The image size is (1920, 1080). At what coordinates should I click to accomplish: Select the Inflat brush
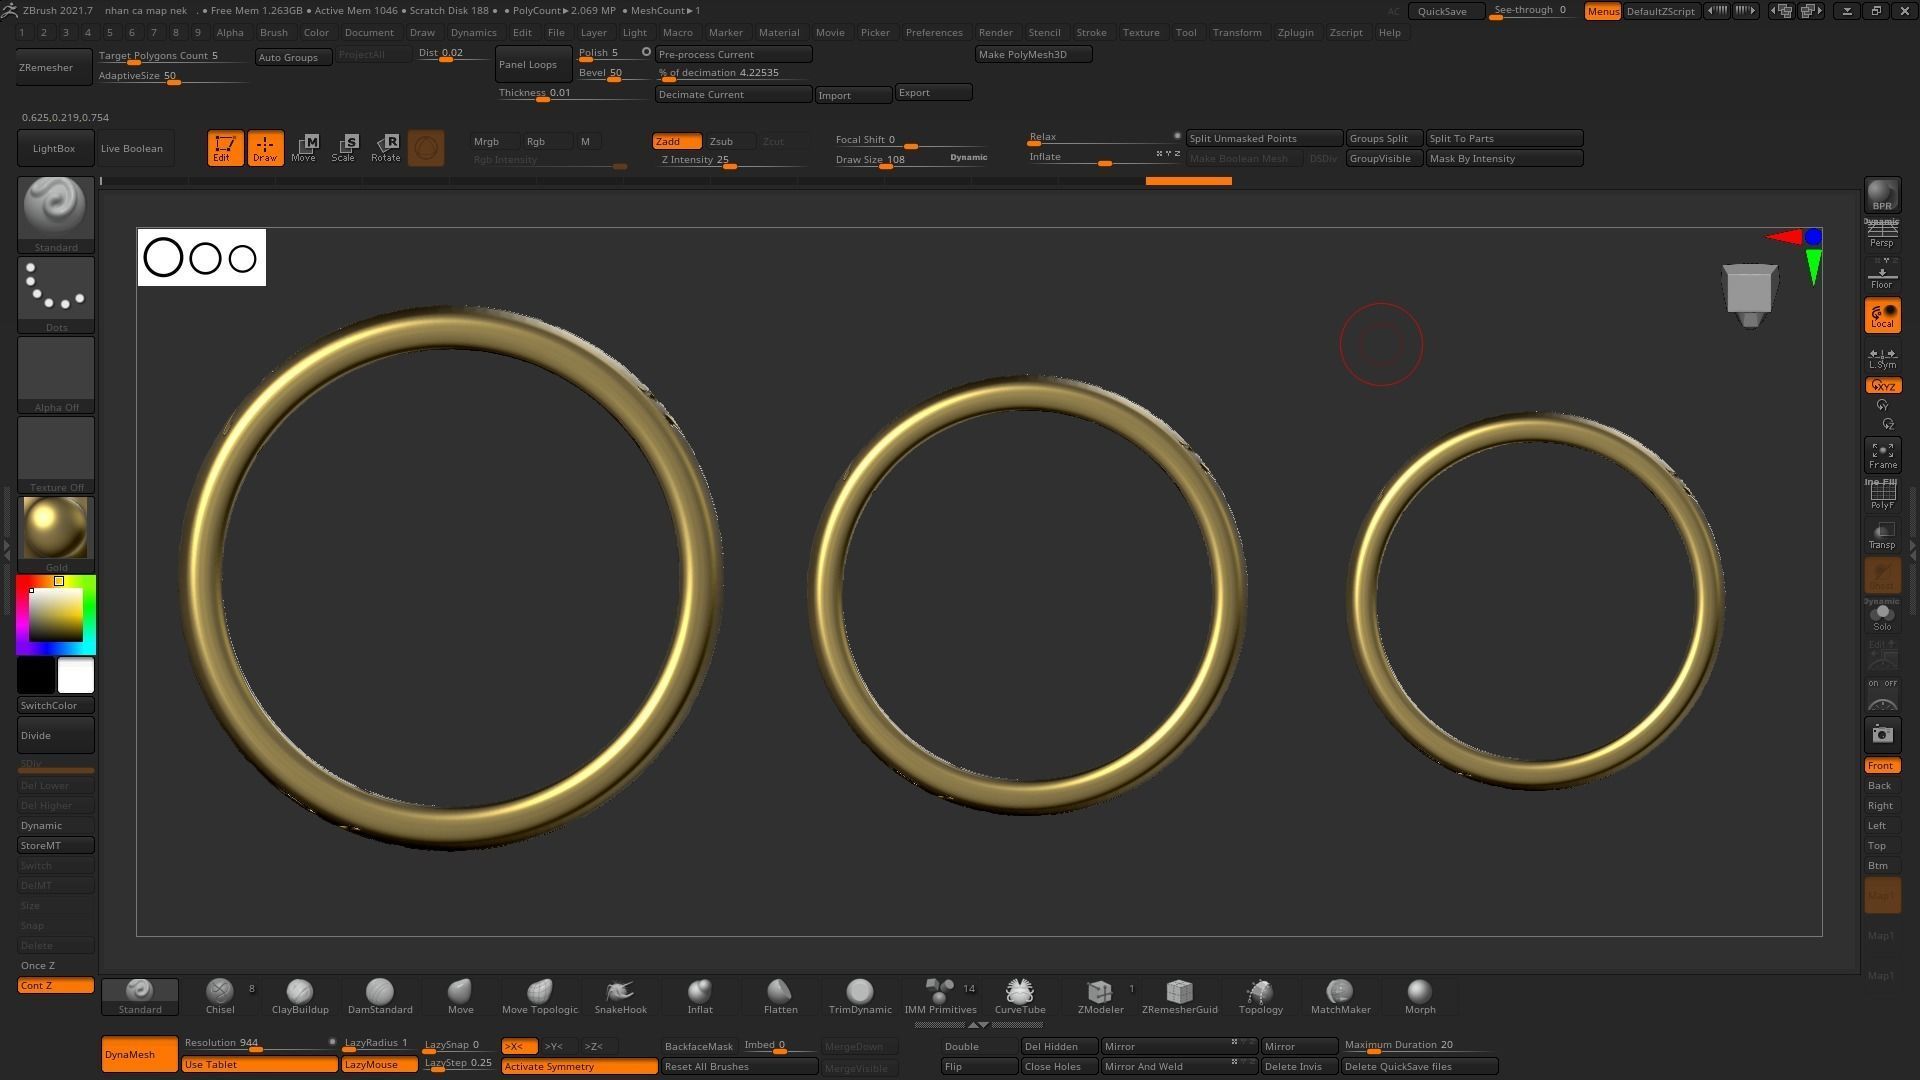point(700,996)
